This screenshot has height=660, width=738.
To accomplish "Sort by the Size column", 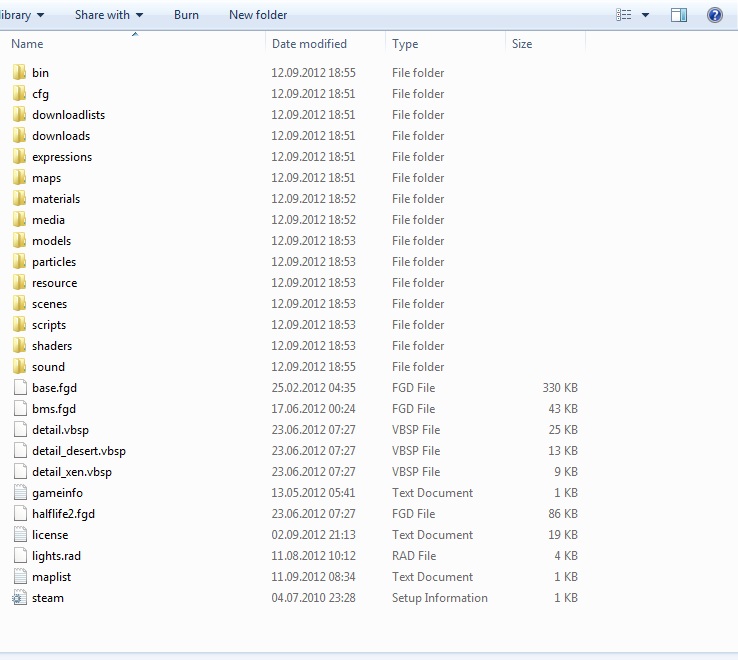I will tap(522, 44).
